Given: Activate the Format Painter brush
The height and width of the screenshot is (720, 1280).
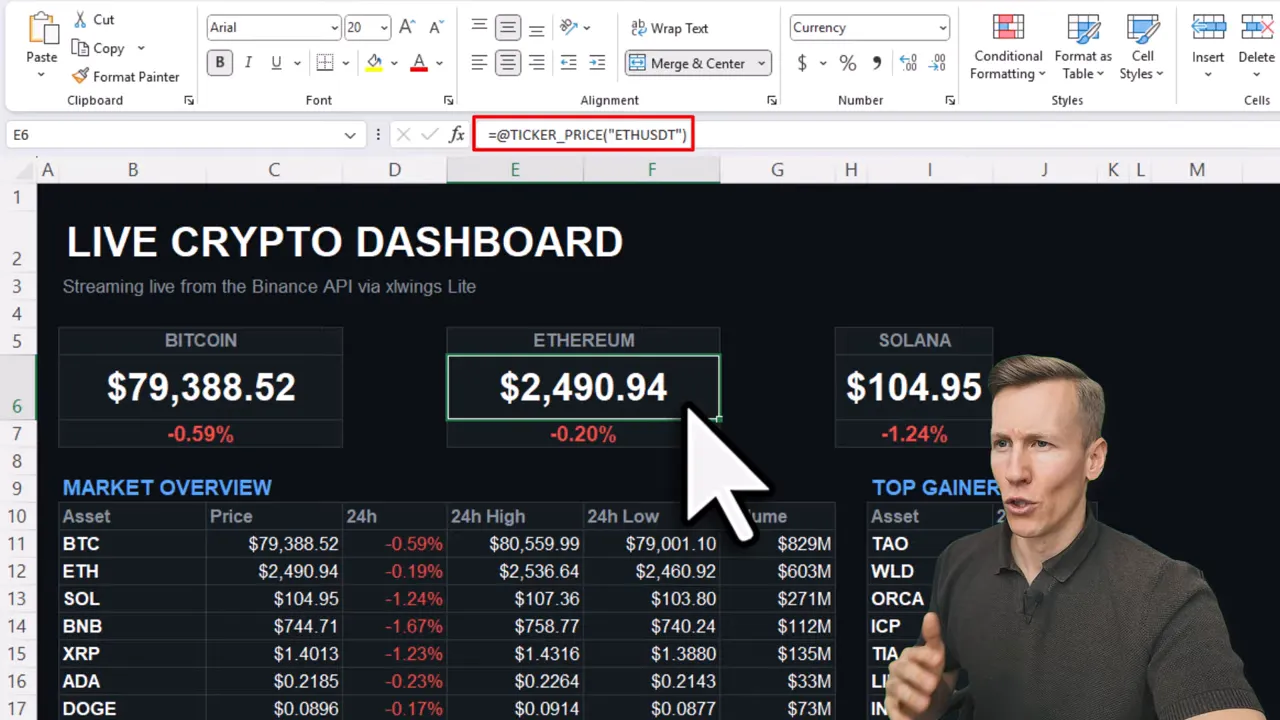Looking at the screenshot, I should pyautogui.click(x=80, y=76).
